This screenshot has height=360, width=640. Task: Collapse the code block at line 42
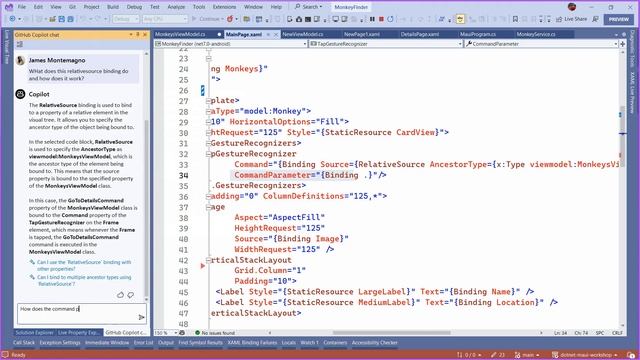(208, 260)
